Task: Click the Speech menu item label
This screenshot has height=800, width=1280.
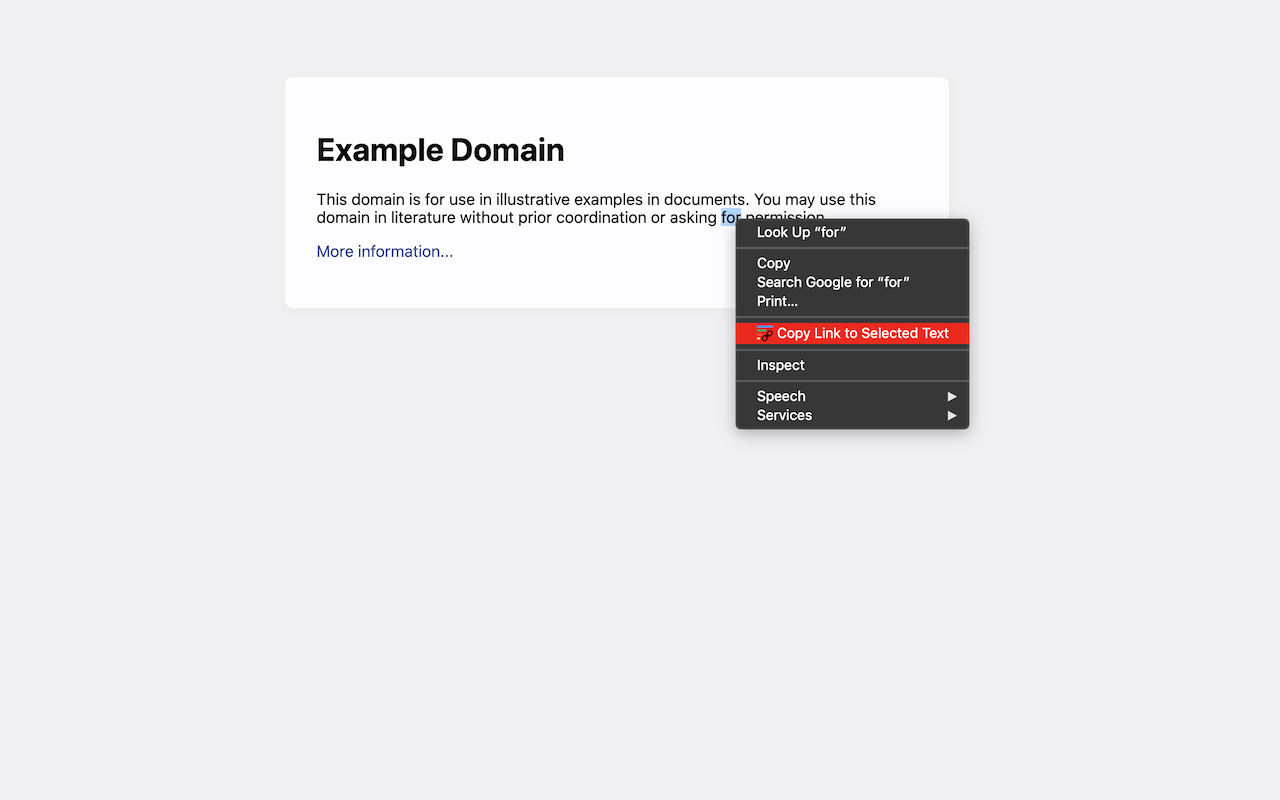Action: [781, 396]
